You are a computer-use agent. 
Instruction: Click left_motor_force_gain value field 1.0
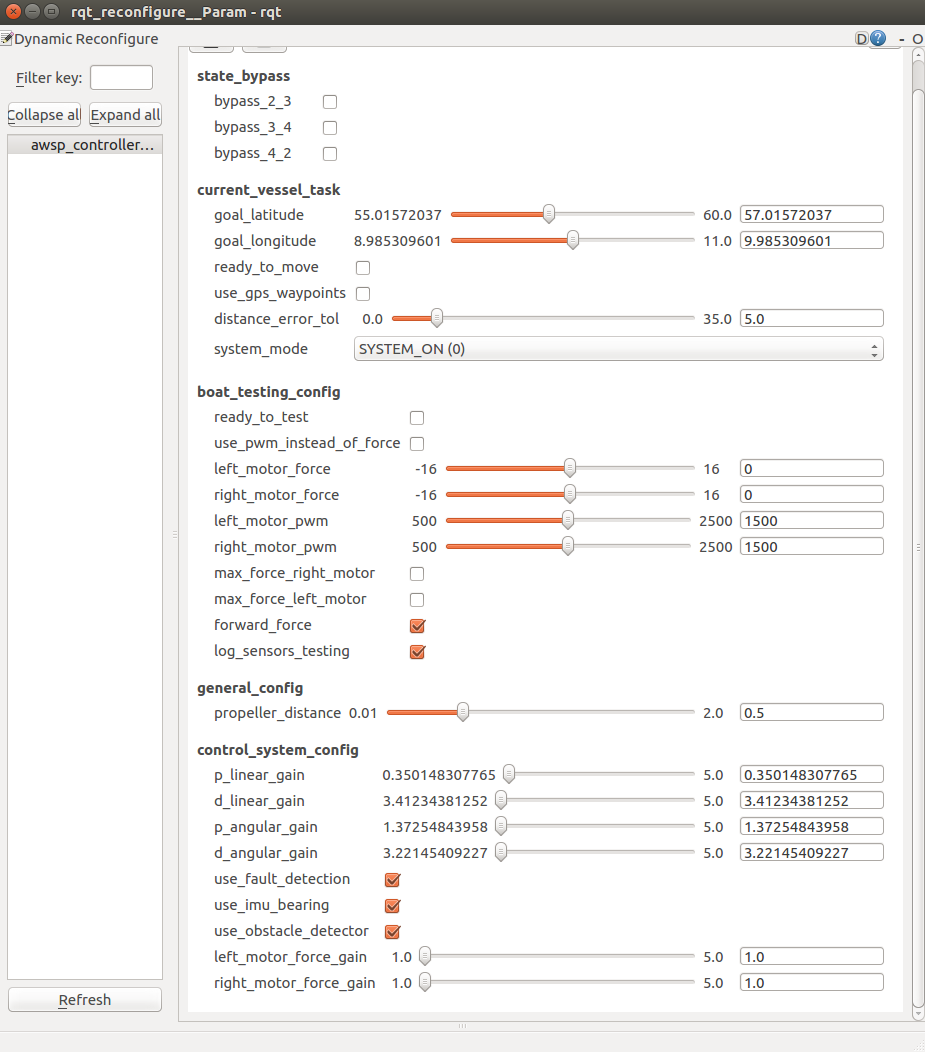[812, 957]
